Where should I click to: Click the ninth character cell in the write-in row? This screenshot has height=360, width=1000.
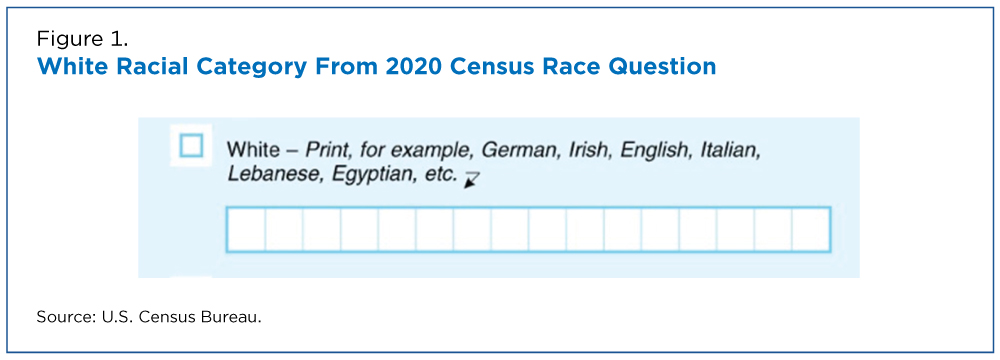click(x=547, y=229)
